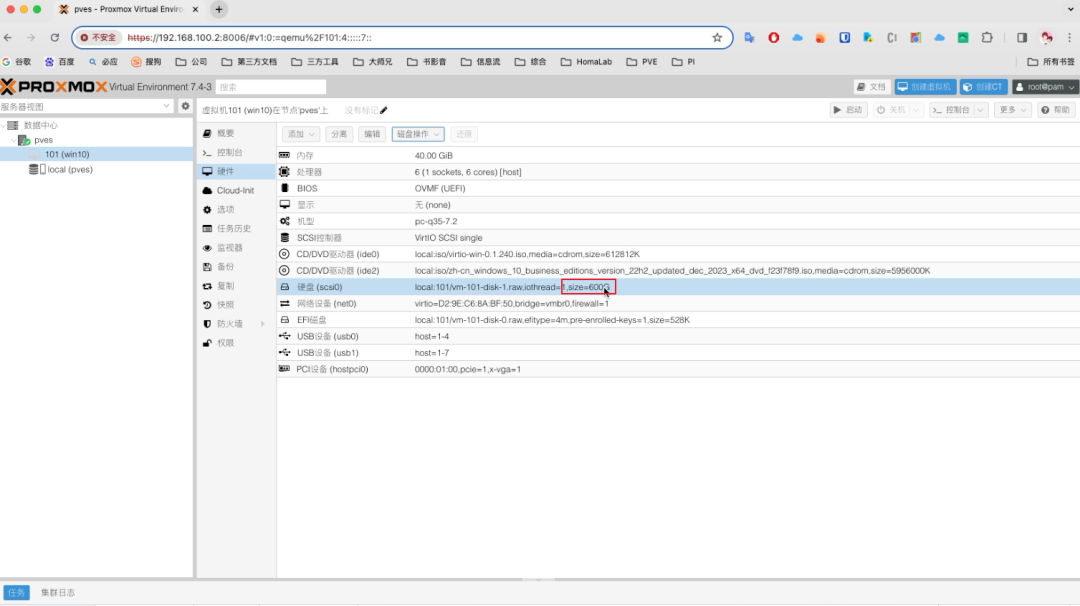Click the Proxmox logo
Viewport: 1080px width, 606px height.
pos(54,87)
